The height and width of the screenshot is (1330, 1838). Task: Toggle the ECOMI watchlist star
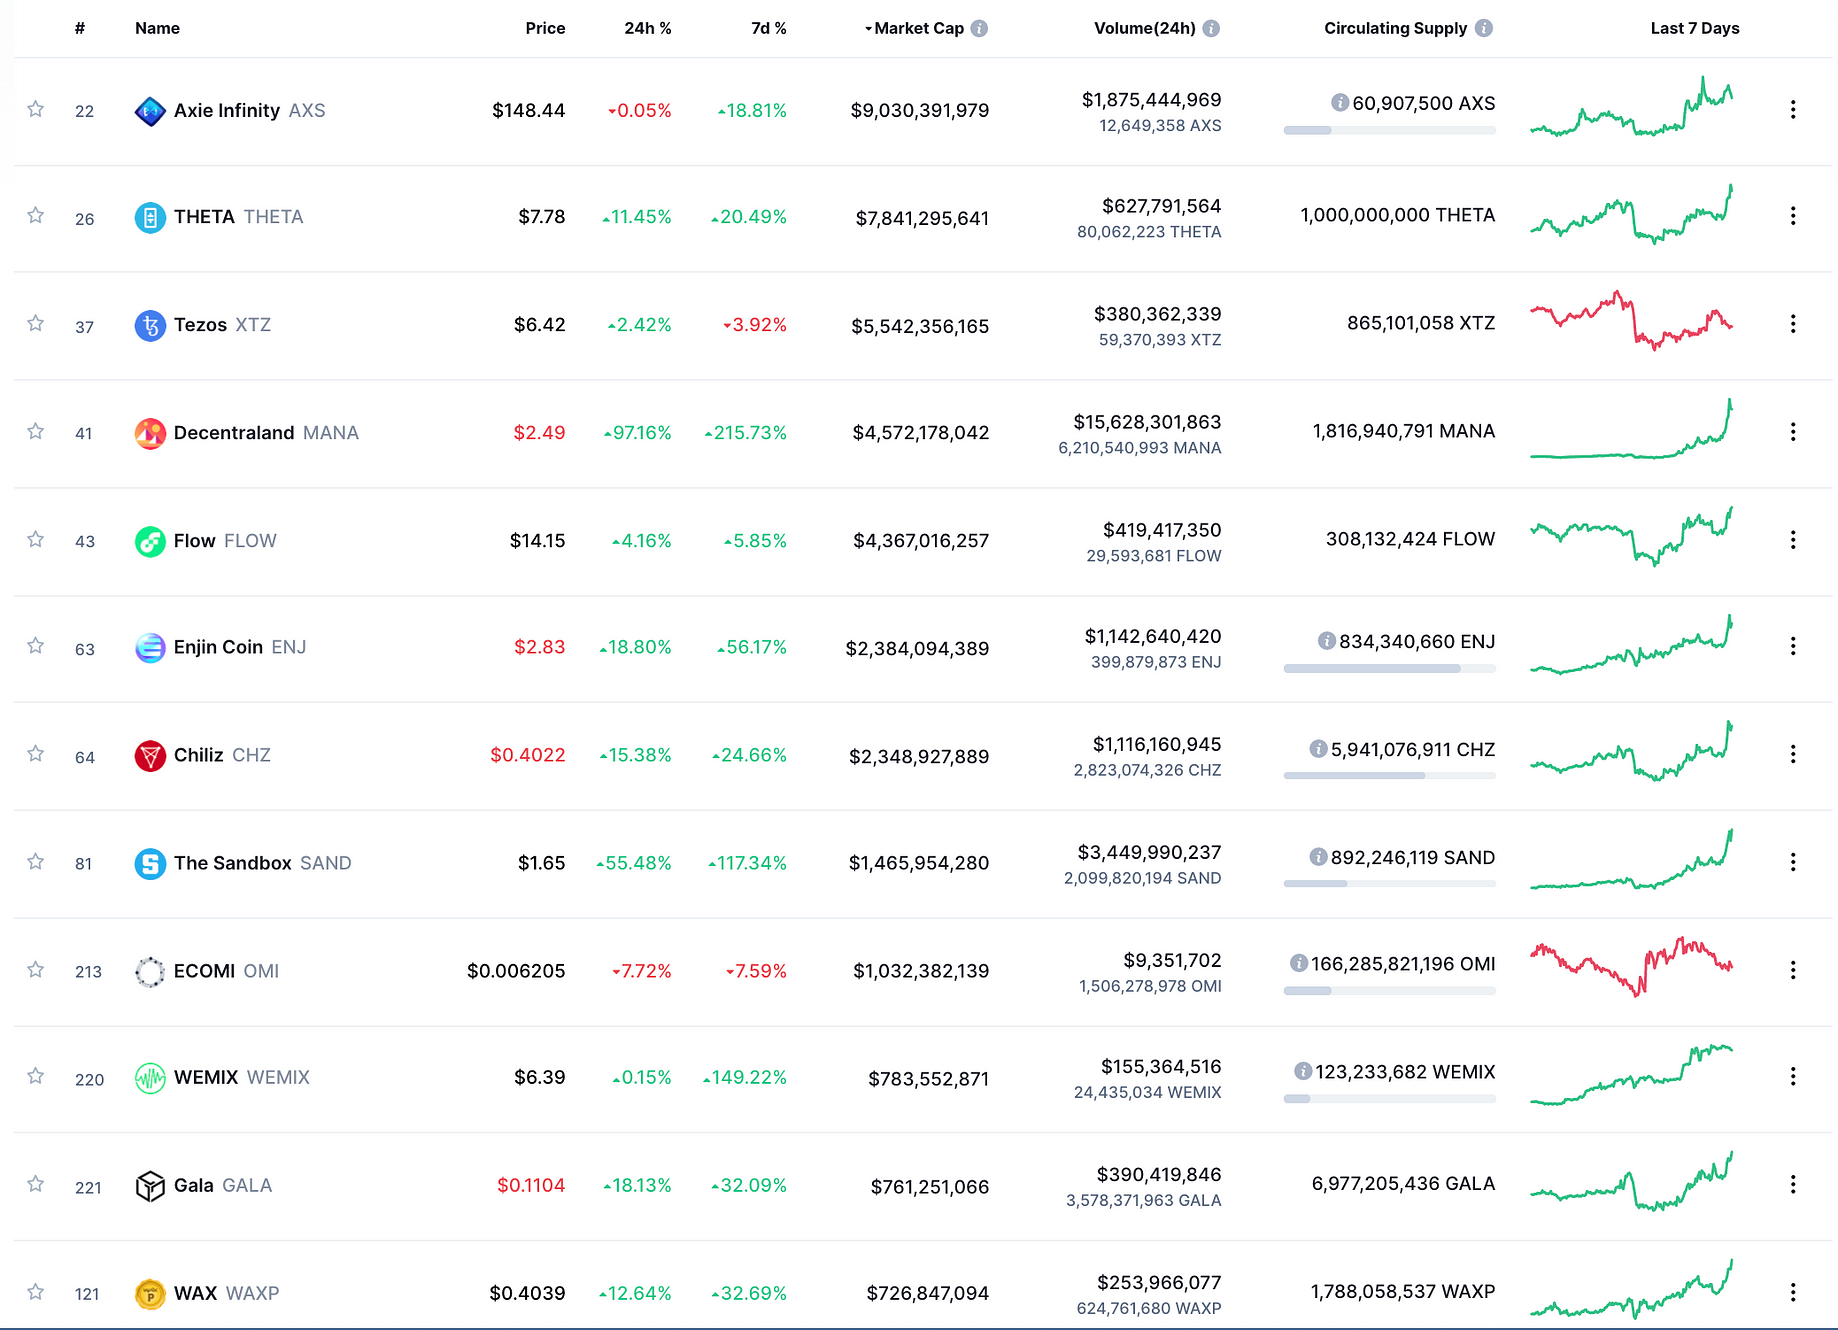(36, 970)
